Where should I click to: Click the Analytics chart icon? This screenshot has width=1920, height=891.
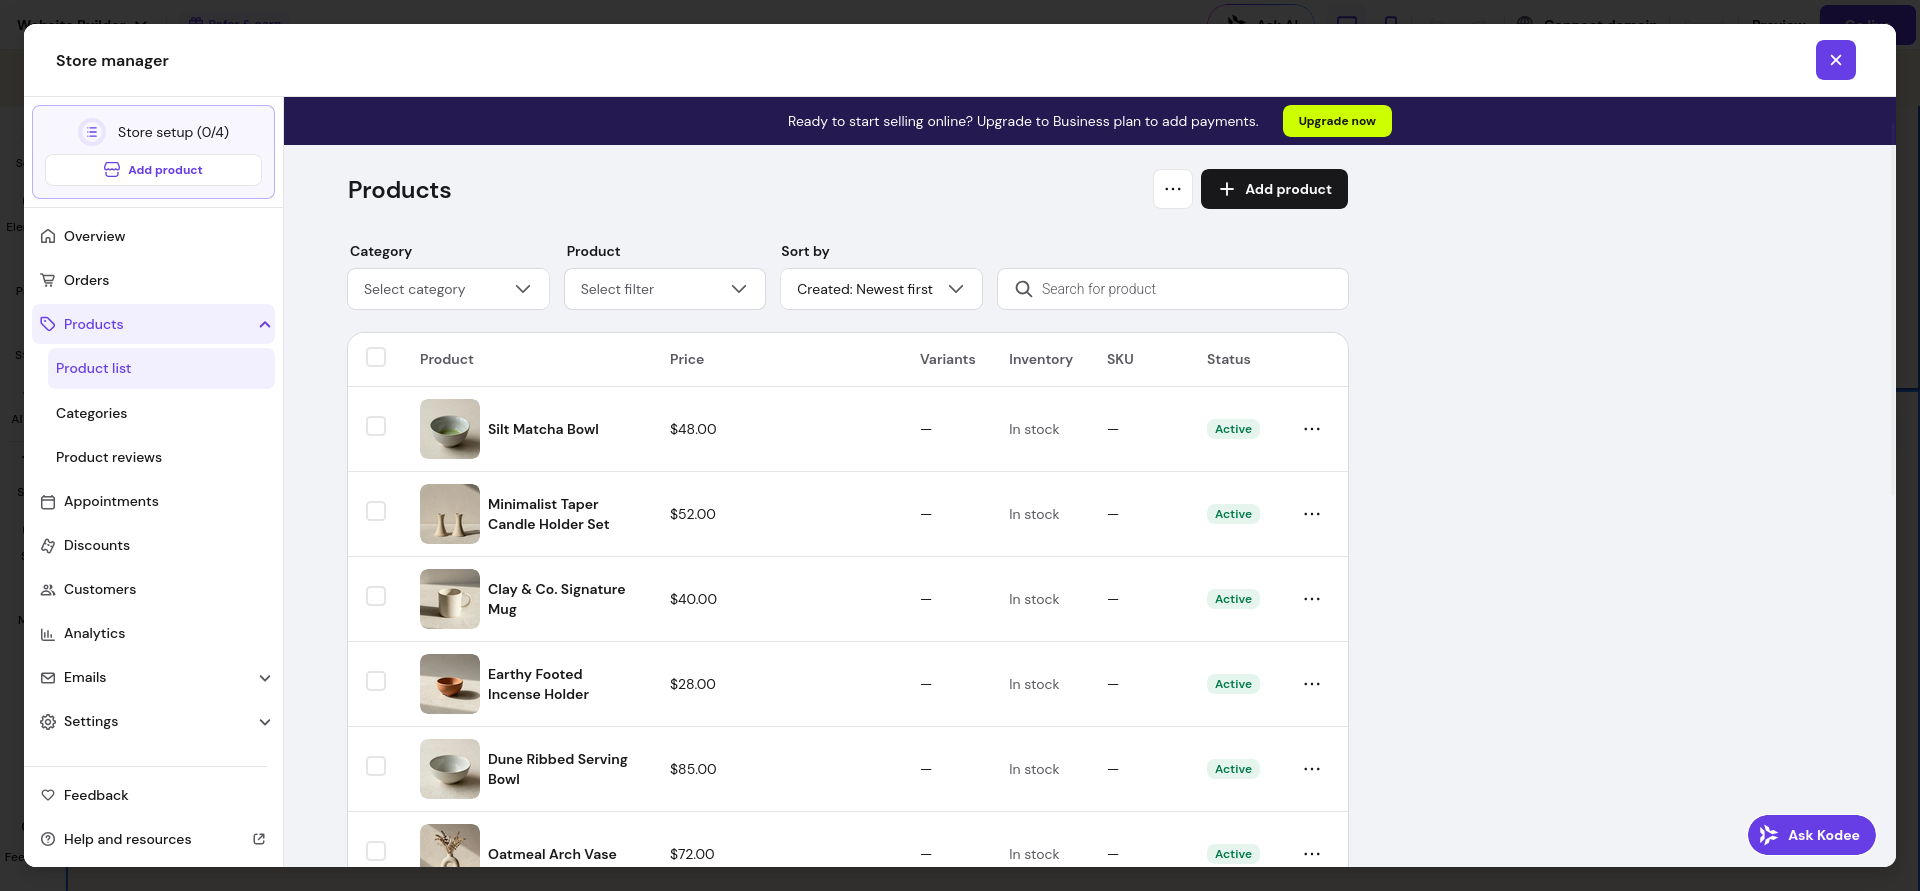(x=48, y=634)
